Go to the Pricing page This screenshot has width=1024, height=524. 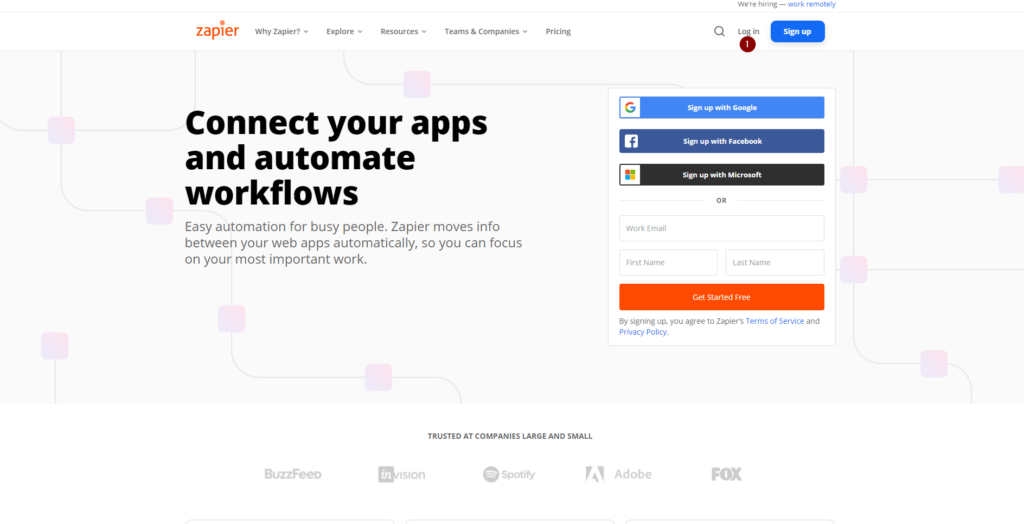(558, 31)
